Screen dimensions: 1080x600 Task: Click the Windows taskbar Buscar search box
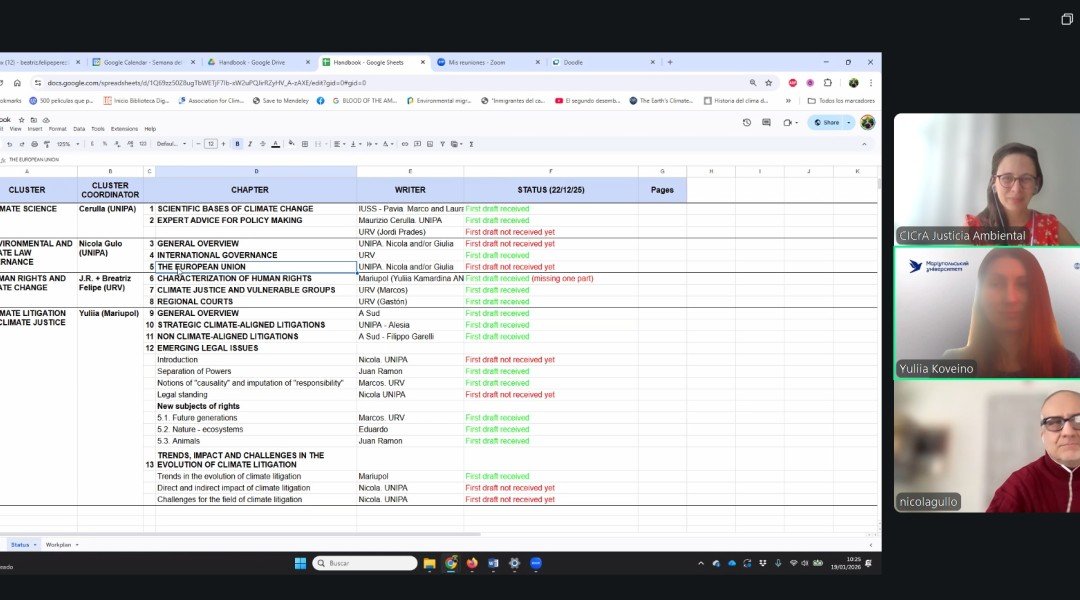tap(365, 563)
